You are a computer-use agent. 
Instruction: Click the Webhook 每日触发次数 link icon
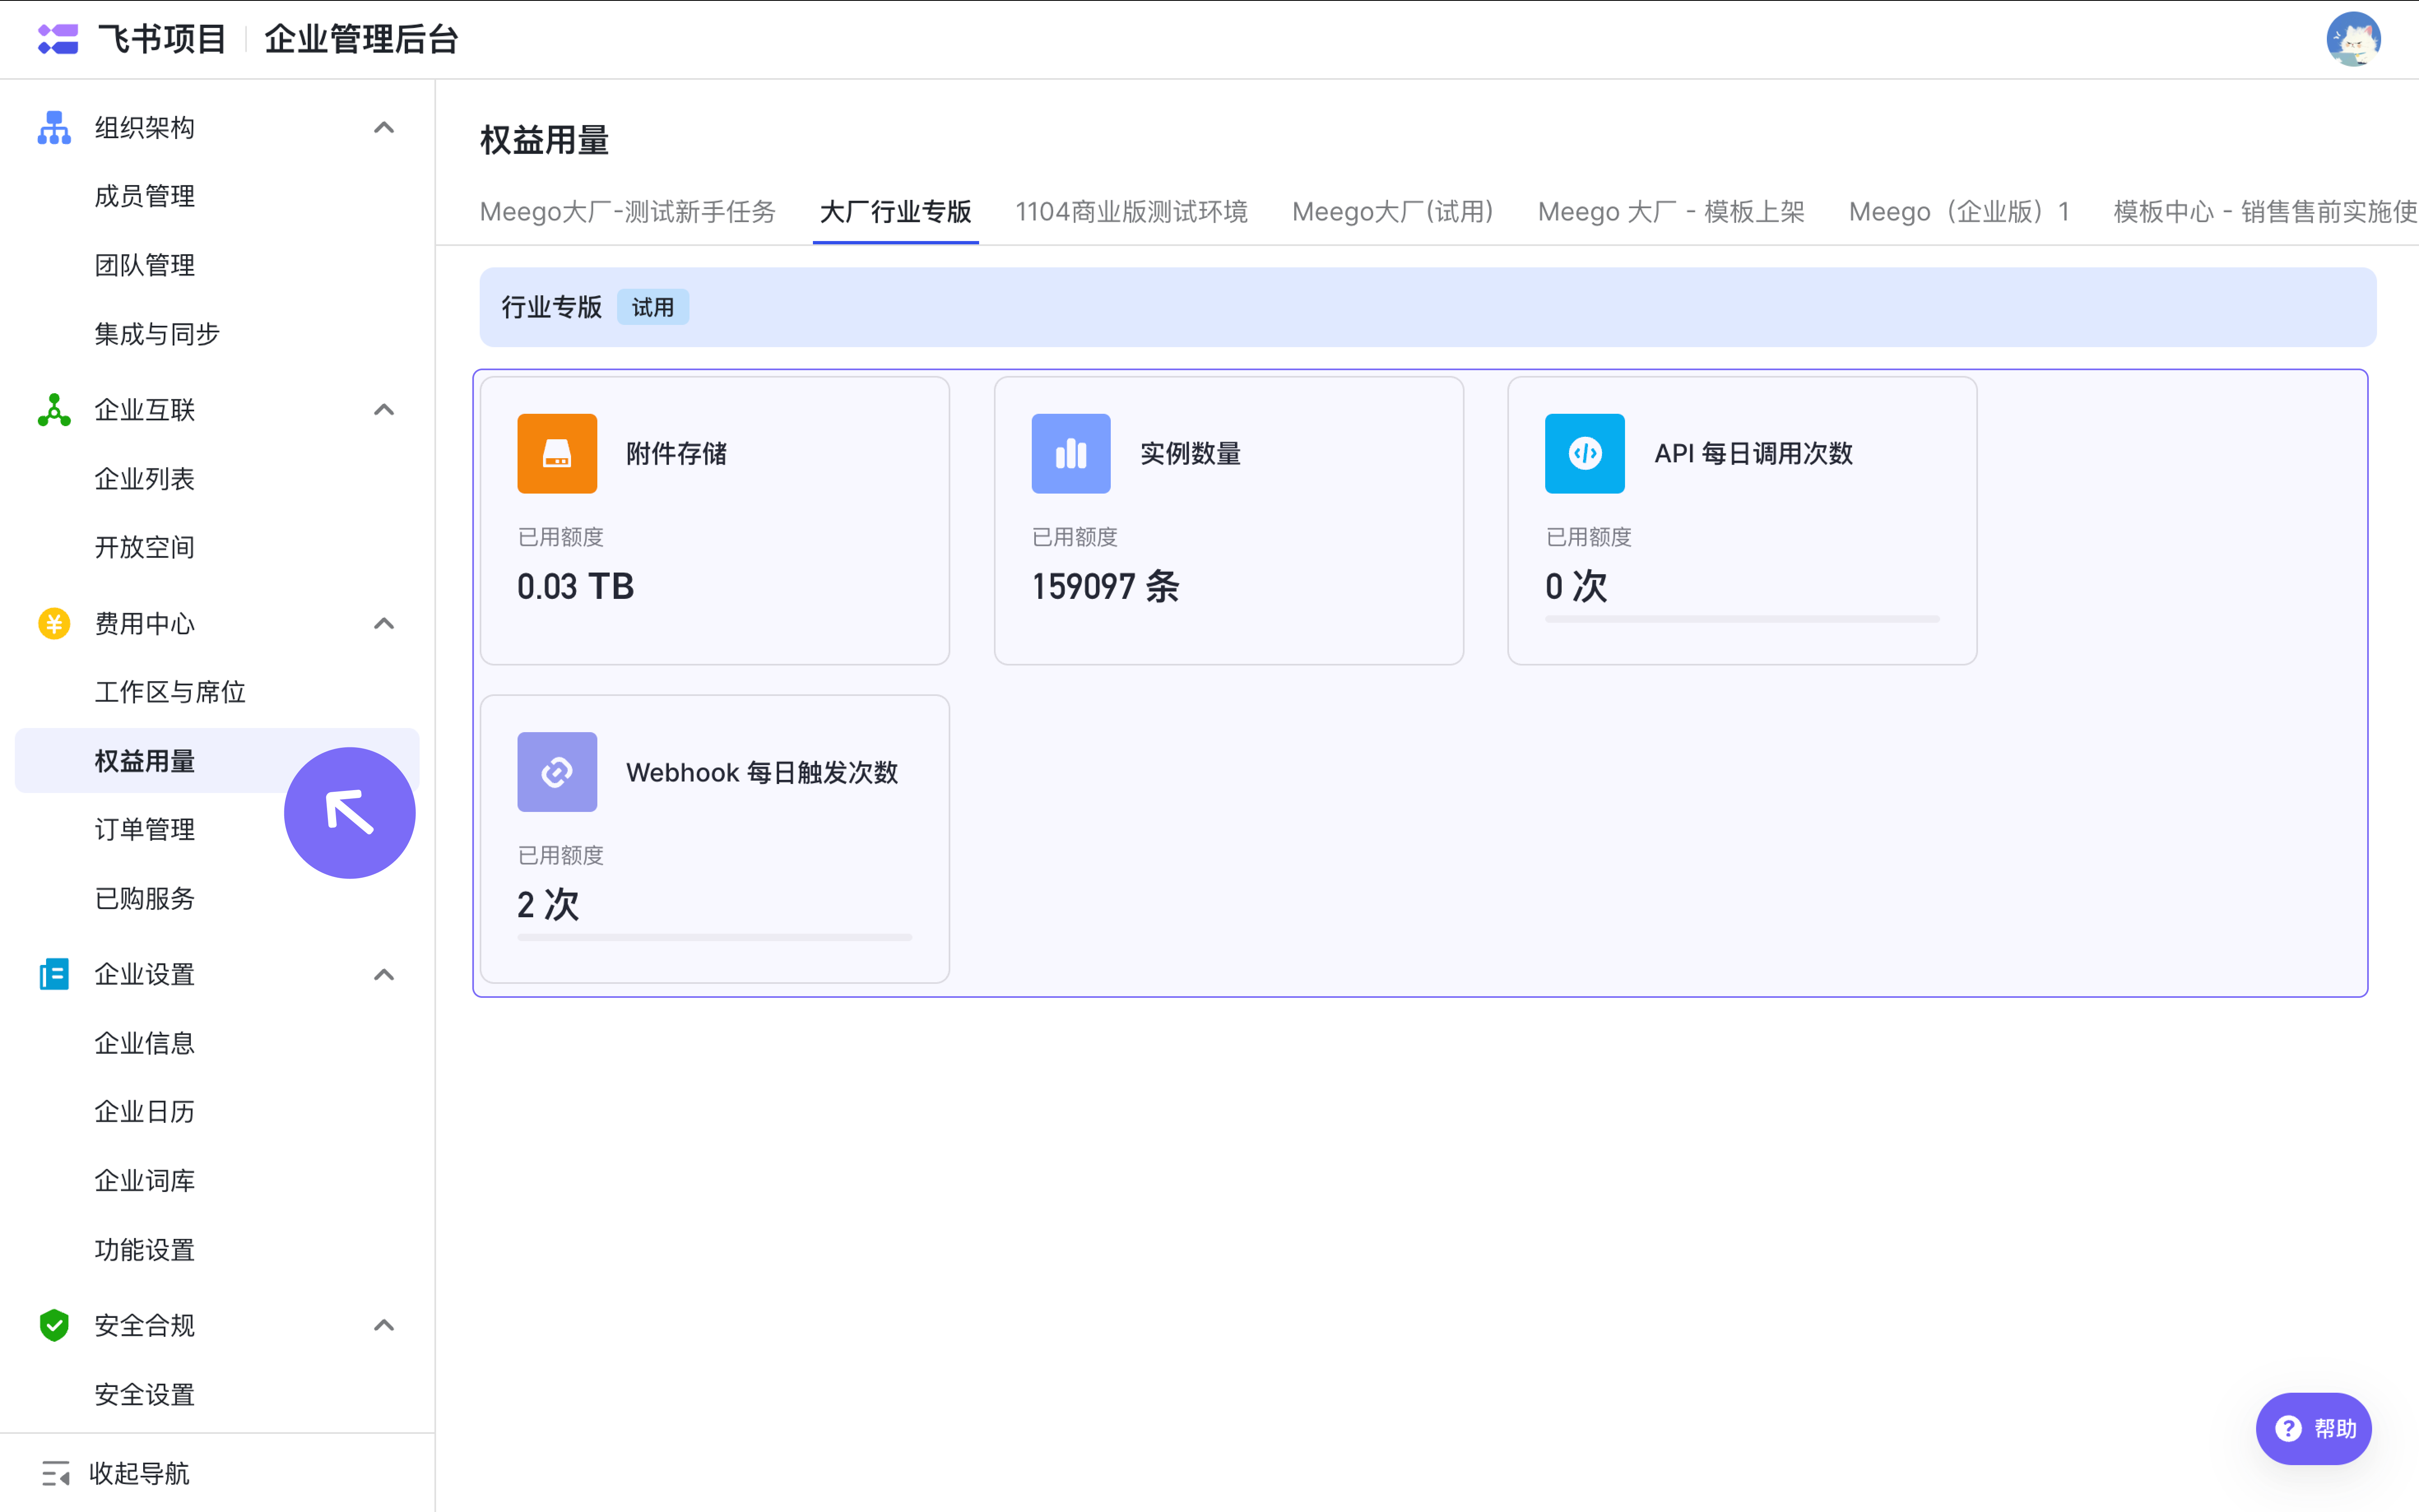tap(557, 772)
